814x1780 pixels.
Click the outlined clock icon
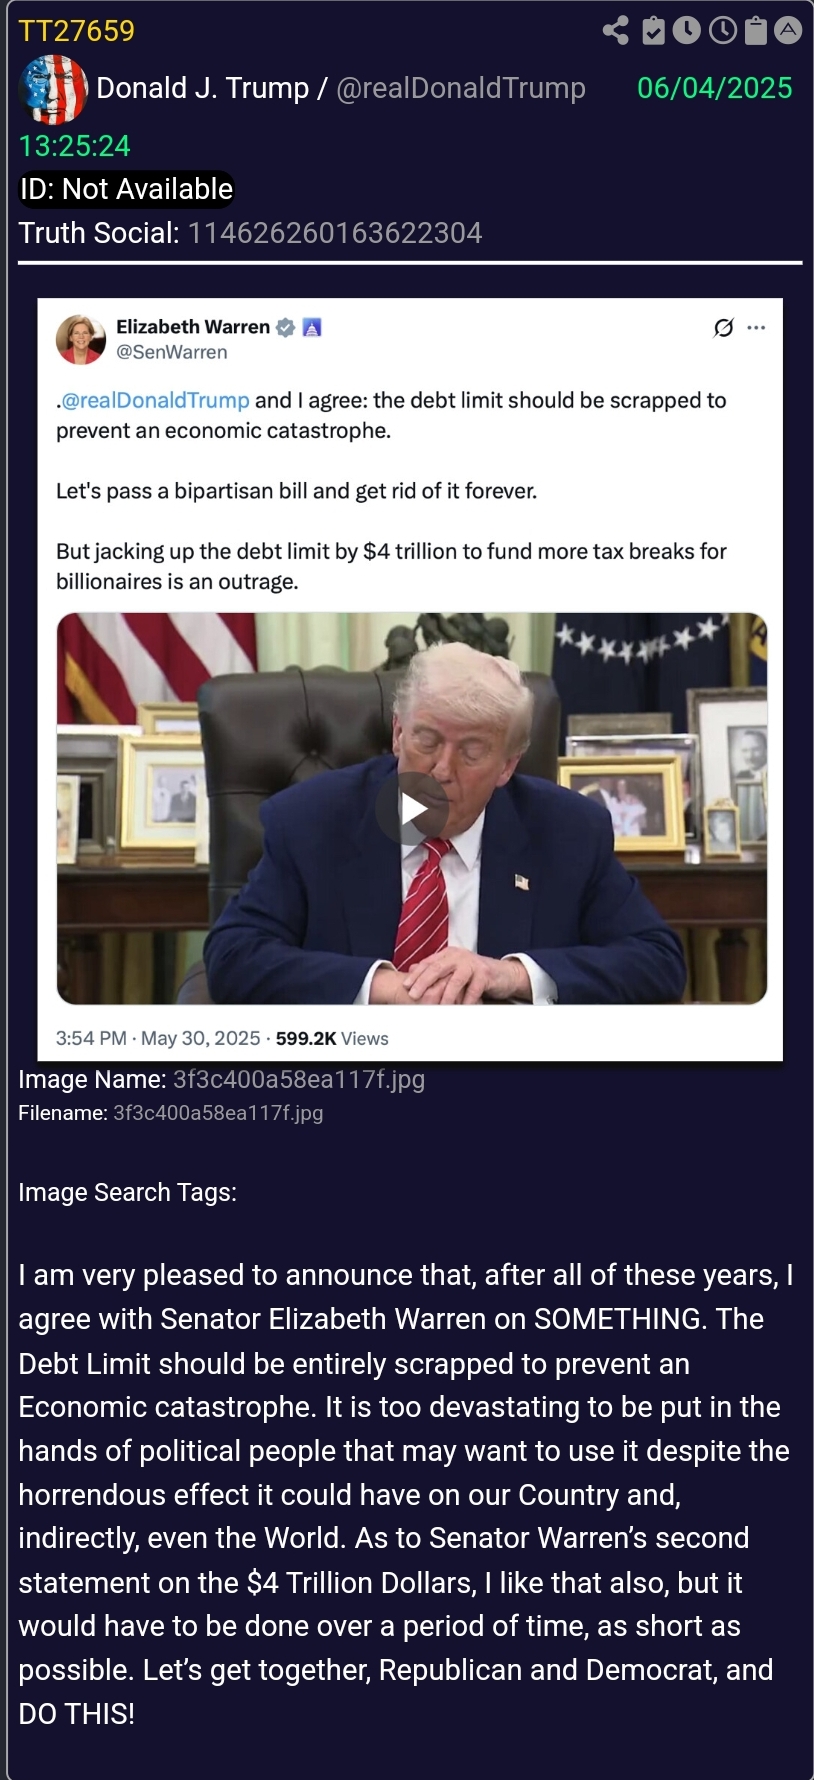pyautogui.click(x=722, y=31)
